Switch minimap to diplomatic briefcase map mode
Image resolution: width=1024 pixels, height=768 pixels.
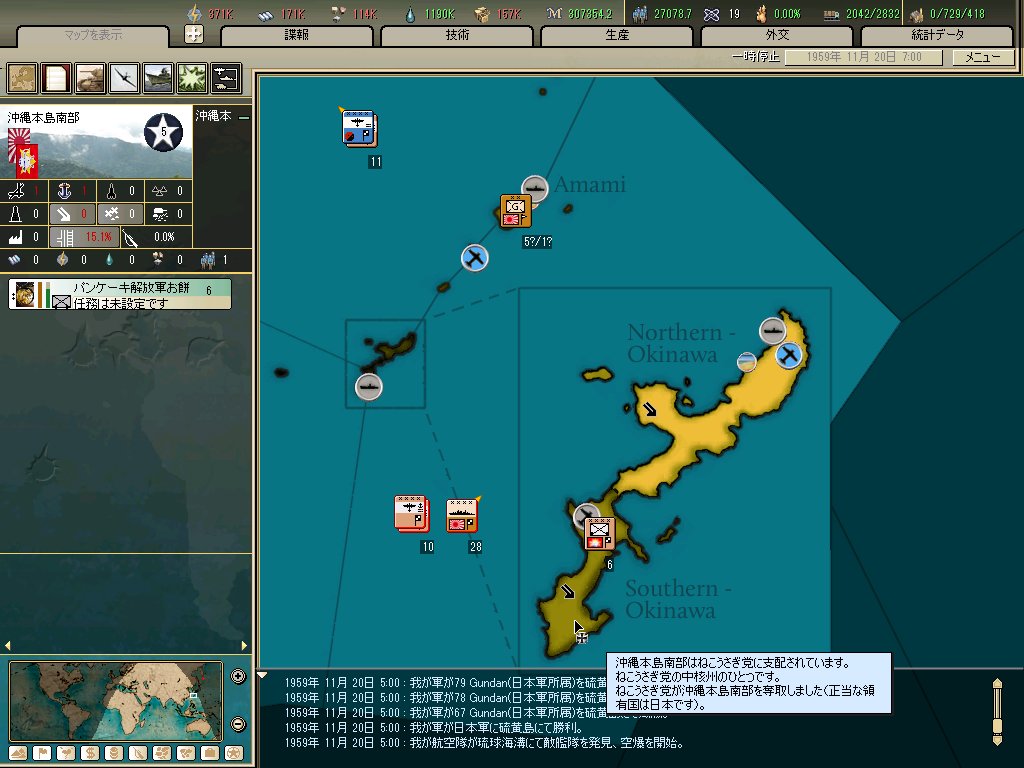(x=210, y=753)
